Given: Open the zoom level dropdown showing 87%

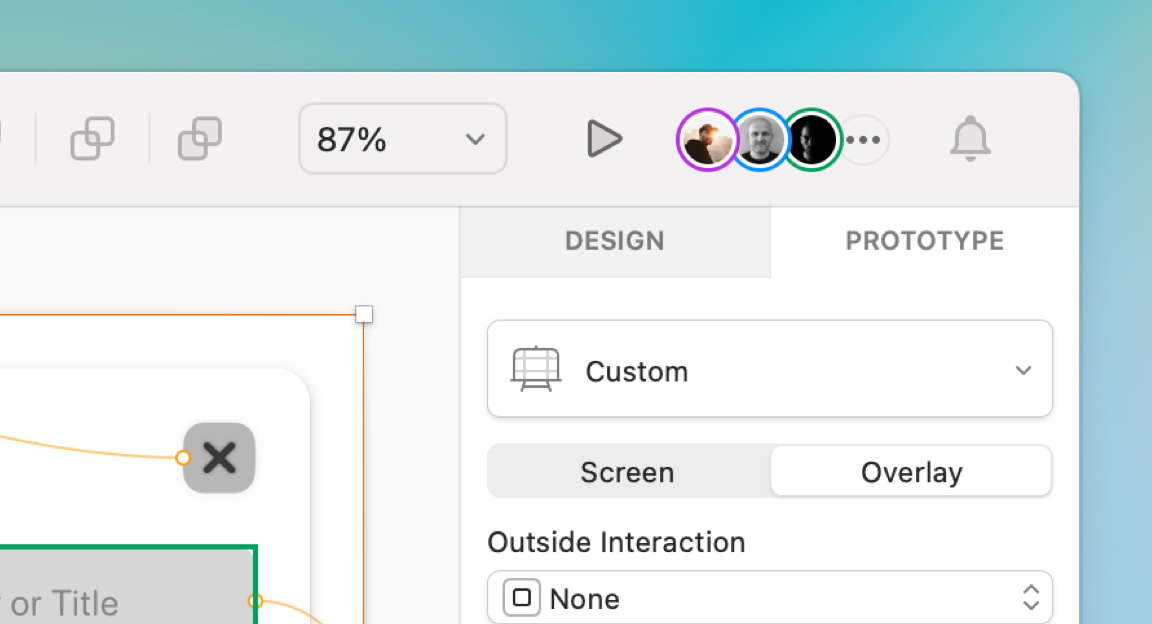Looking at the screenshot, I should pyautogui.click(x=402, y=139).
